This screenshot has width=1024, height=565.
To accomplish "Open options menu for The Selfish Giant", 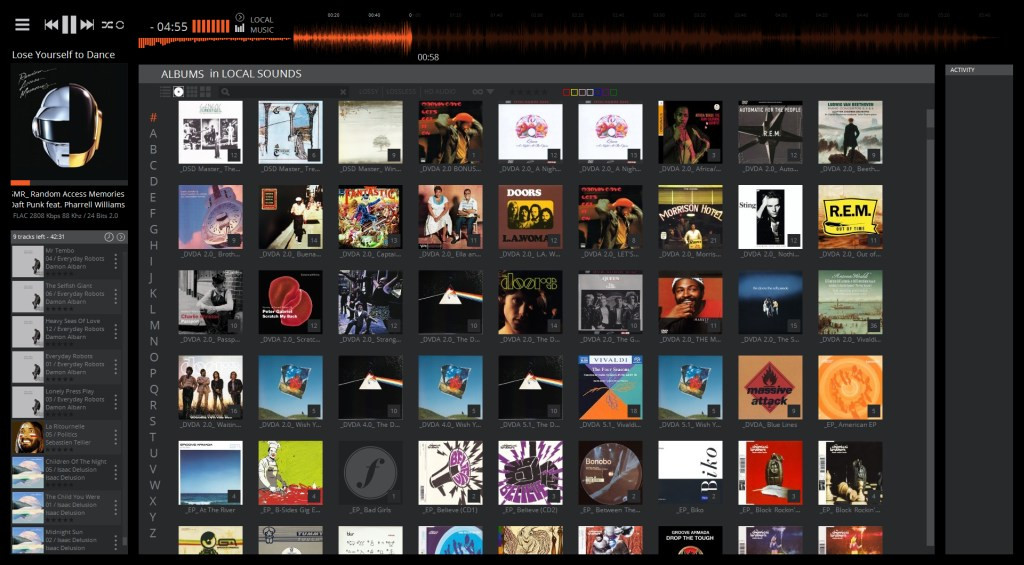I will [116, 296].
